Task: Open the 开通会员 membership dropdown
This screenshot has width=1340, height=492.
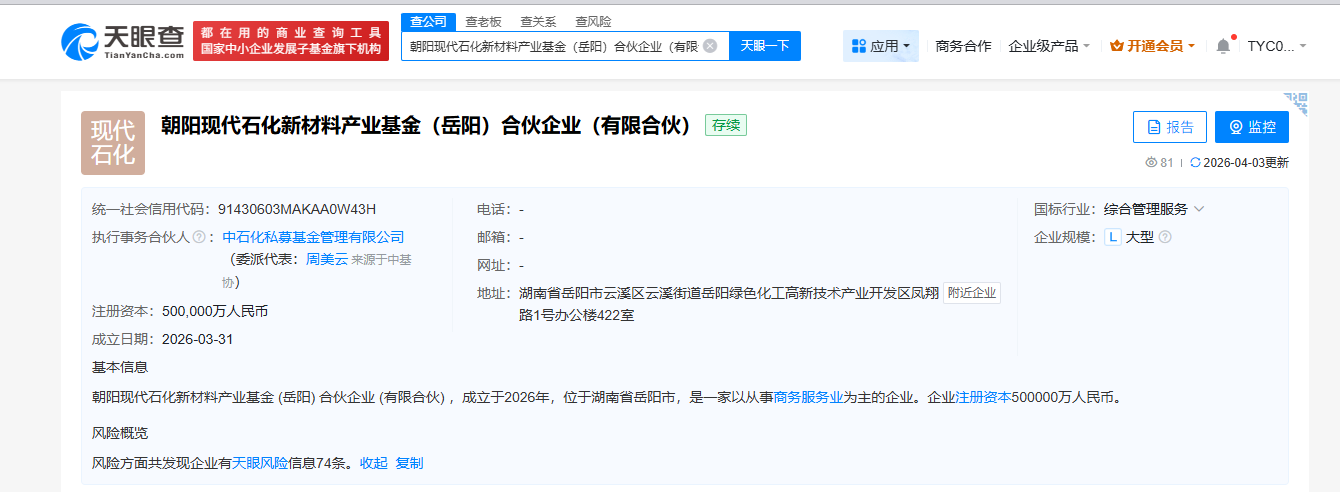Action: pos(1153,46)
